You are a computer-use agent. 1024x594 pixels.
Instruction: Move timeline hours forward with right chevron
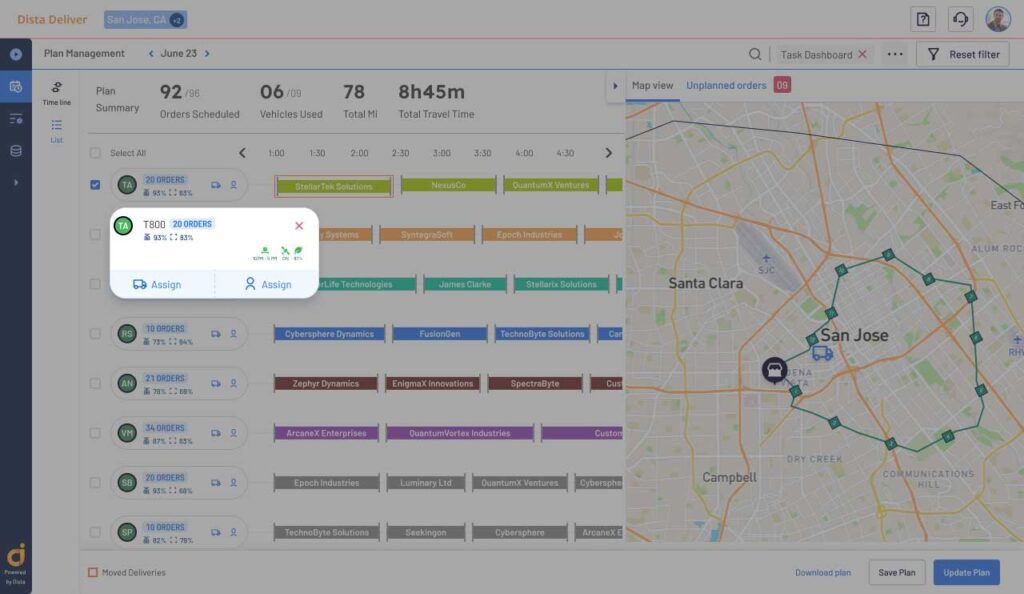(x=608, y=153)
